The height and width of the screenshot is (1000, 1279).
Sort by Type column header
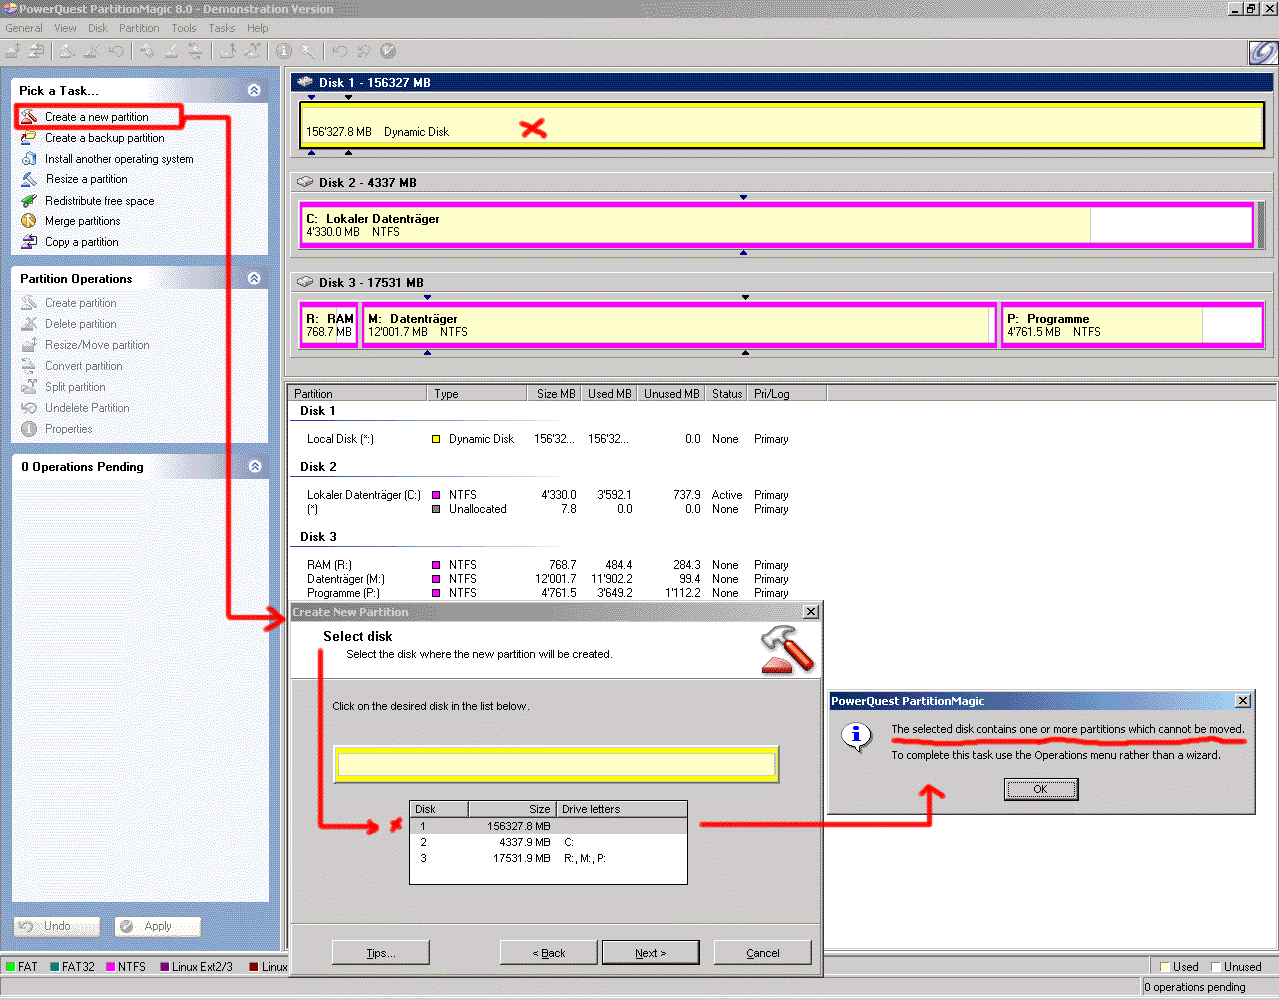(479, 394)
